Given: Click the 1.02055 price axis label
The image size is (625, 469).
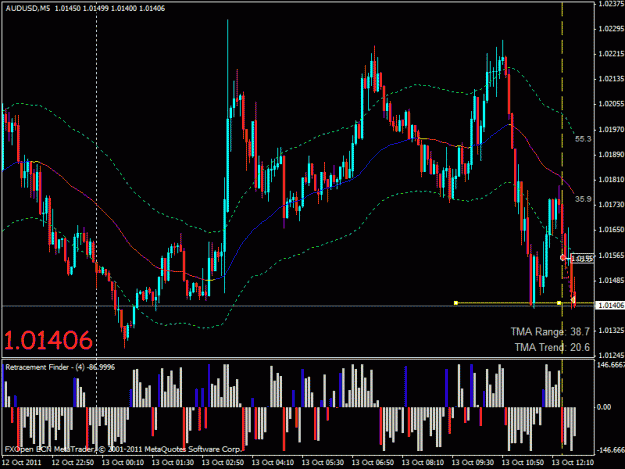Looking at the screenshot, I should [x=611, y=104].
